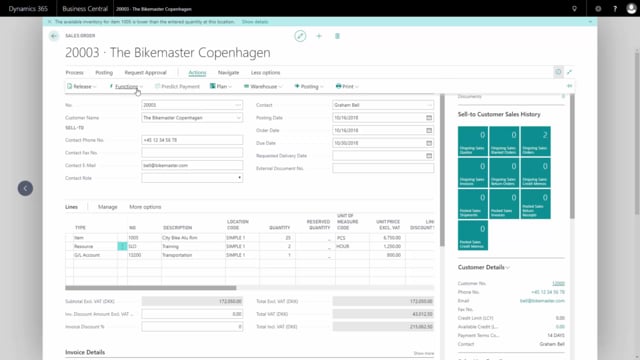Click the FactBox vertical scrollbar
Viewport: 640px width, 360px height.
click(572, 156)
